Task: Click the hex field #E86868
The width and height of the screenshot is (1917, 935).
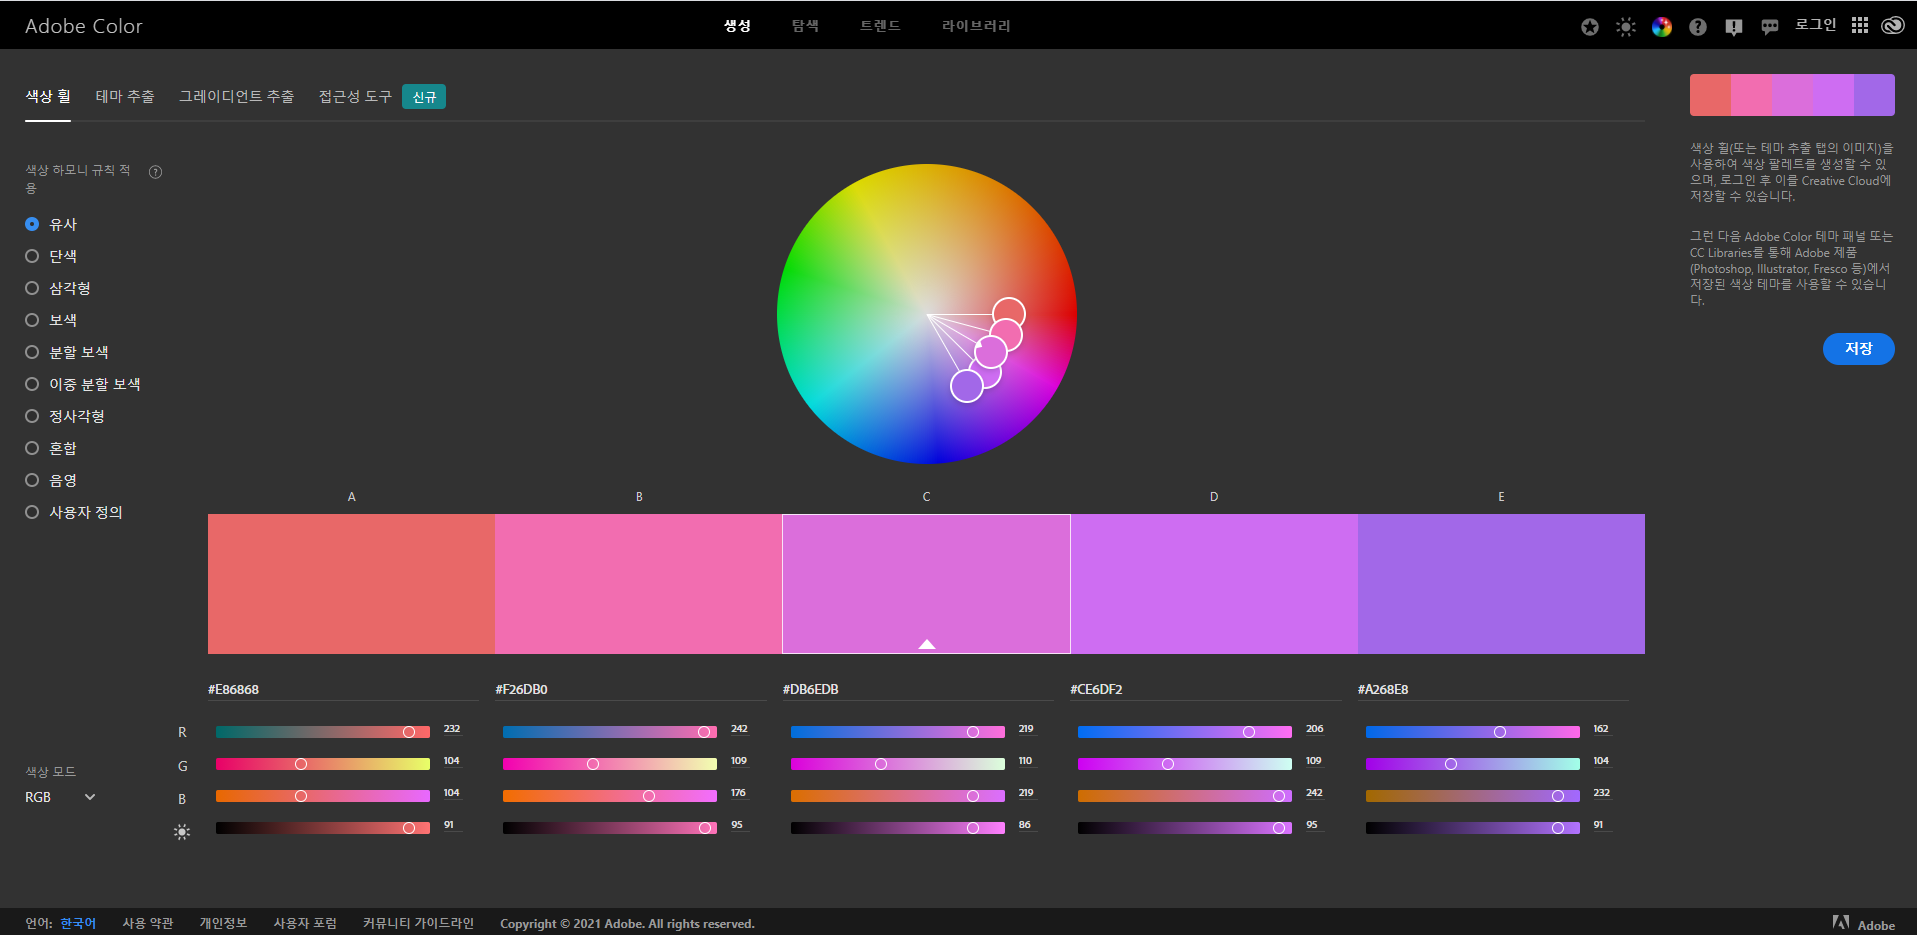Action: tap(343, 689)
